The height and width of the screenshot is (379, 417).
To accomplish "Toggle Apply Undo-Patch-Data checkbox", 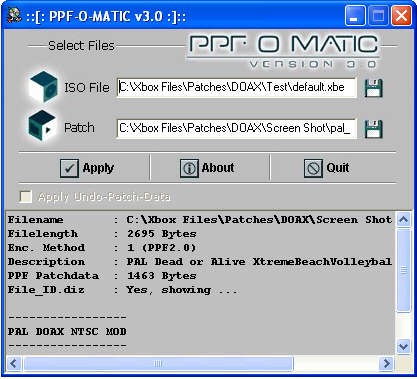I will tap(26, 197).
